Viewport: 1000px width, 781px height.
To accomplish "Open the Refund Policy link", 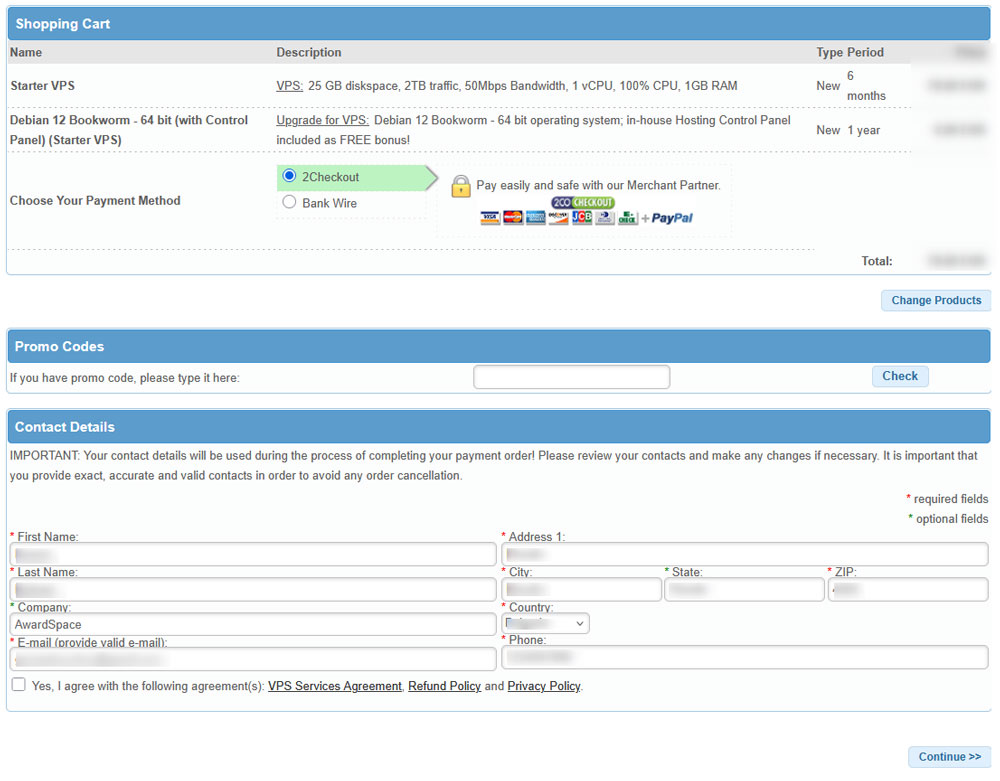I will pyautogui.click(x=444, y=687).
